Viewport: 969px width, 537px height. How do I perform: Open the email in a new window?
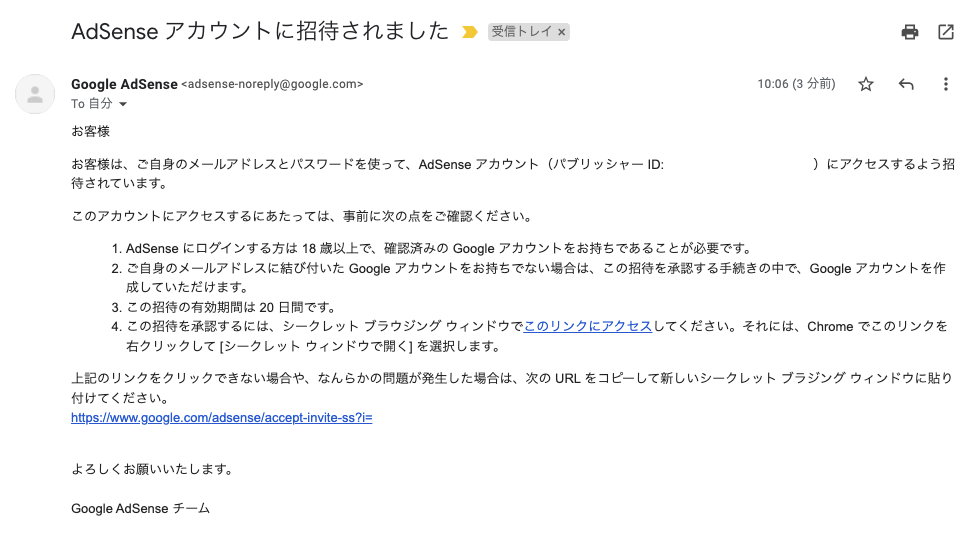point(946,32)
